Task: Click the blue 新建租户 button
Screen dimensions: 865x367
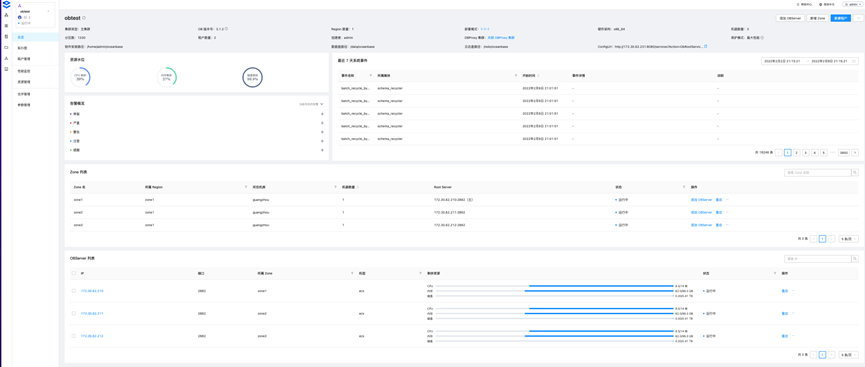Action: tap(841, 18)
